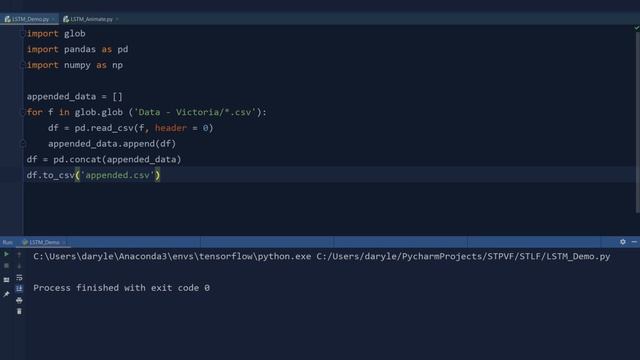Click the 'import pandas as pd' line
This screenshot has height=360, width=640.
click(78, 49)
